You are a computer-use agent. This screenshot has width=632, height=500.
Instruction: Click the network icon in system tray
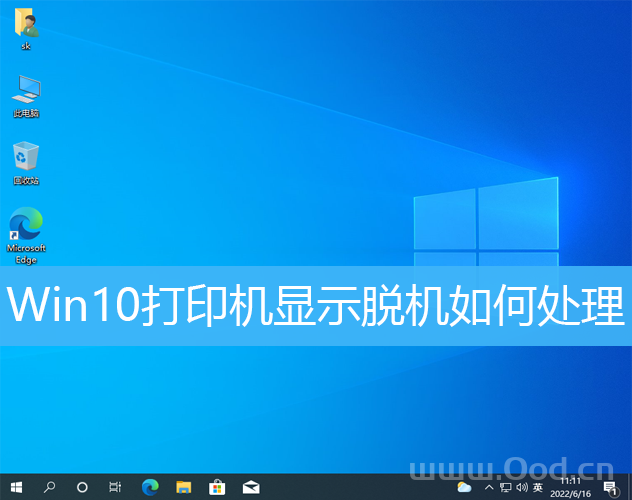(x=506, y=487)
